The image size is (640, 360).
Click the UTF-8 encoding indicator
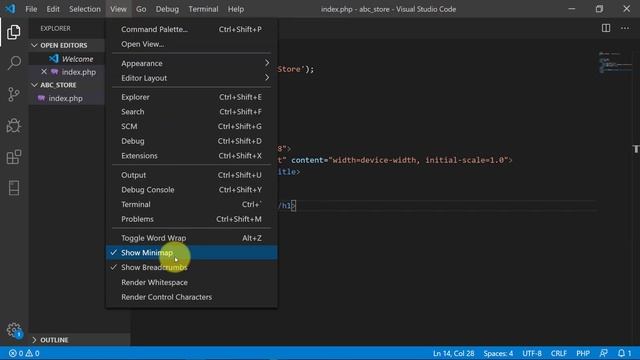pos(532,353)
